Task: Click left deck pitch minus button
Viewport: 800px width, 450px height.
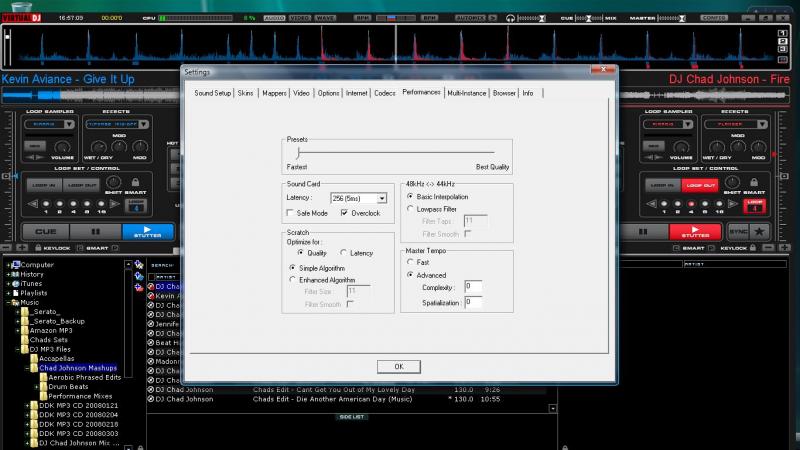Action: pos(6,248)
